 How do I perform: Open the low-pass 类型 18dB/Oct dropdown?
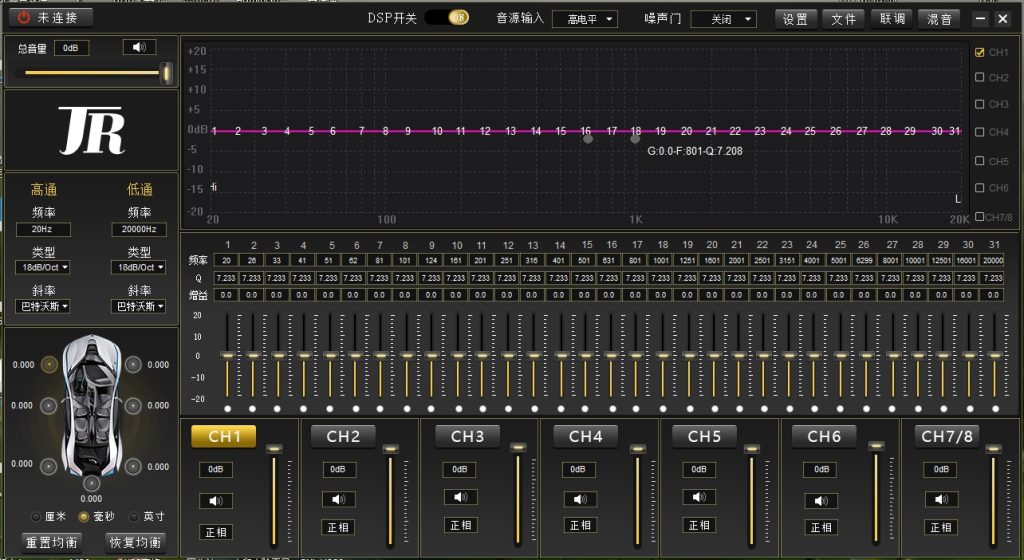coord(138,268)
